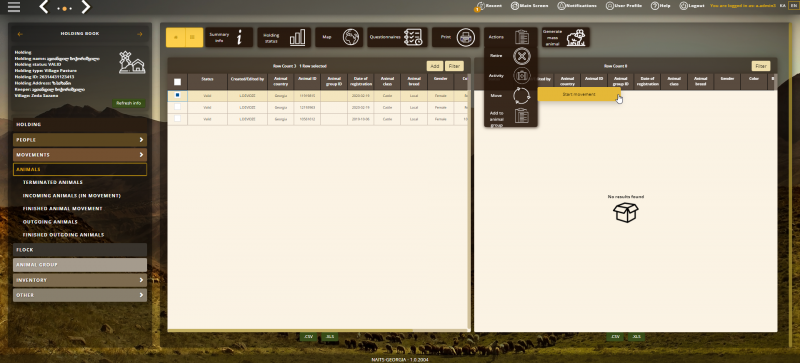Open Flock sidebar section
The image size is (800, 363).
(x=80, y=250)
